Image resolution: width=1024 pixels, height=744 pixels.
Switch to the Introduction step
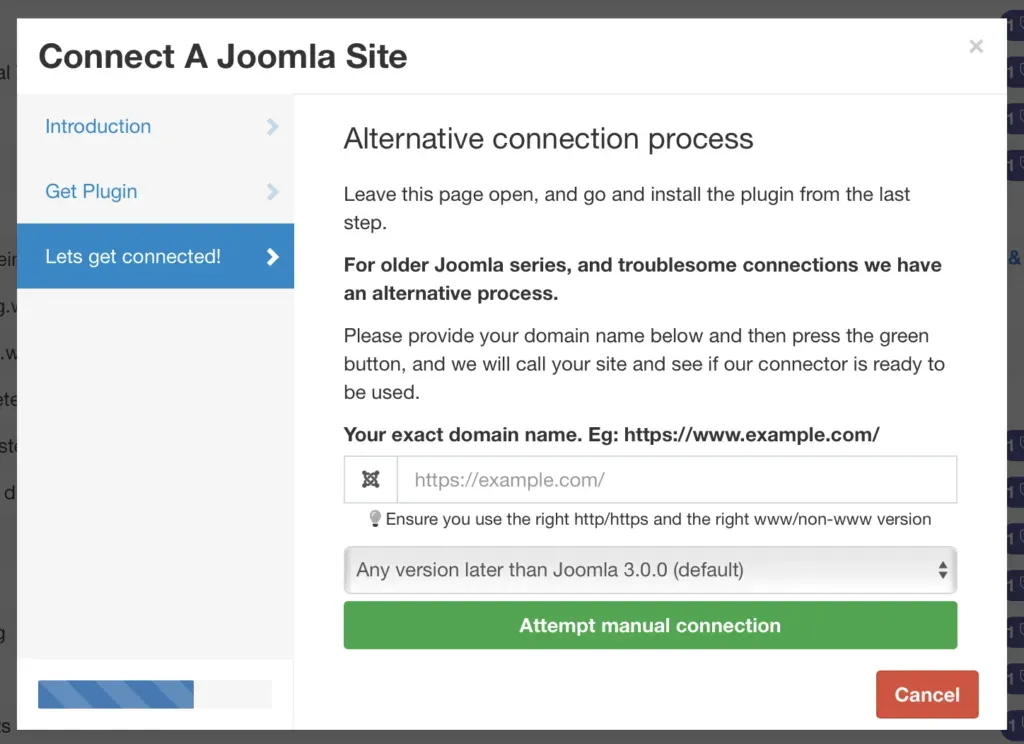click(x=97, y=127)
